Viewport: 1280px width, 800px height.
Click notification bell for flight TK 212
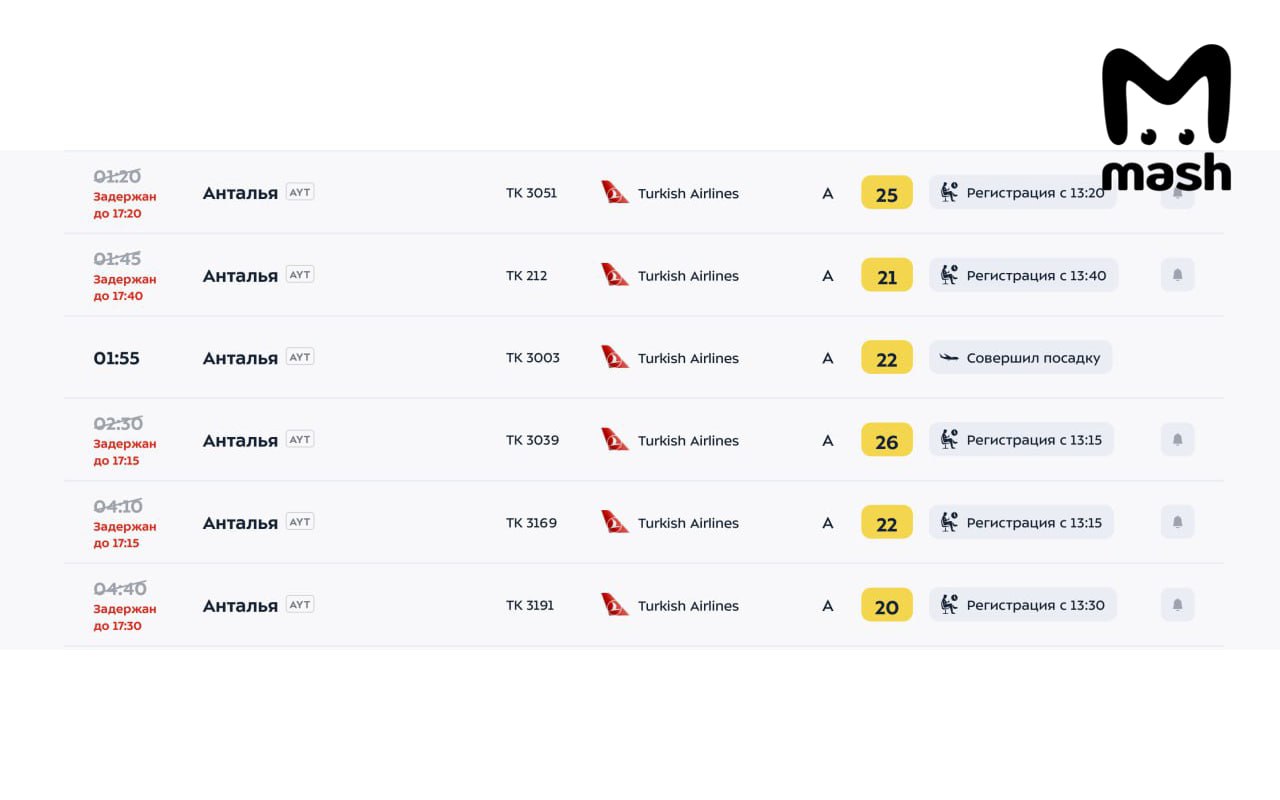(1177, 275)
